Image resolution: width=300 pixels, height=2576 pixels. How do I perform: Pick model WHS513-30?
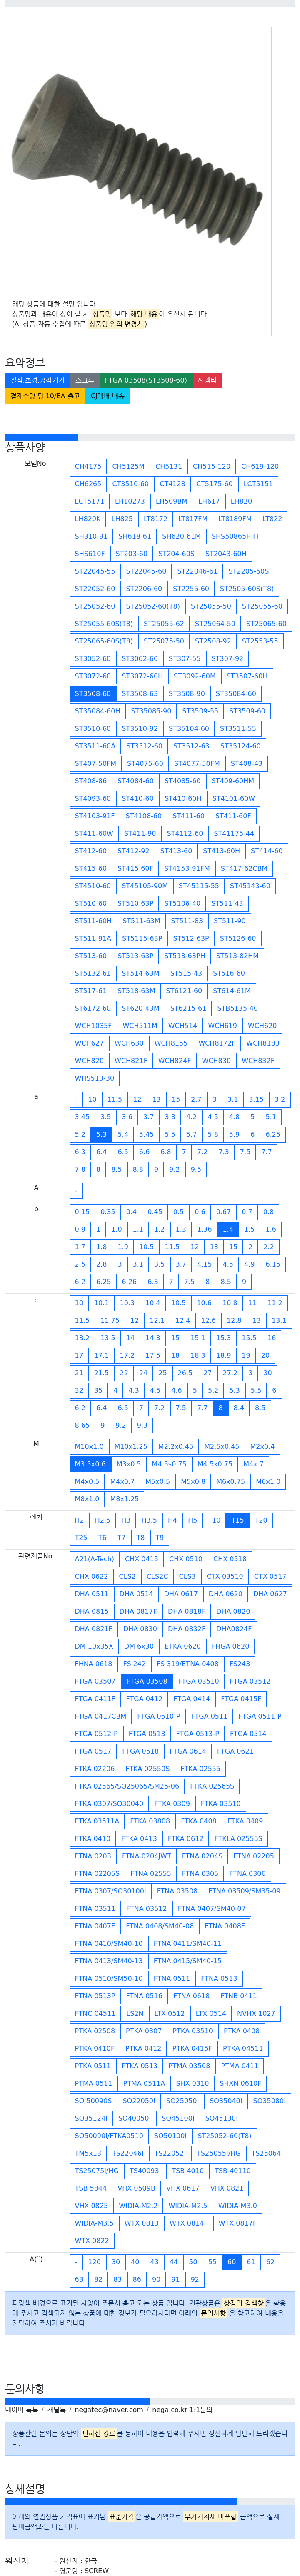(x=94, y=1078)
